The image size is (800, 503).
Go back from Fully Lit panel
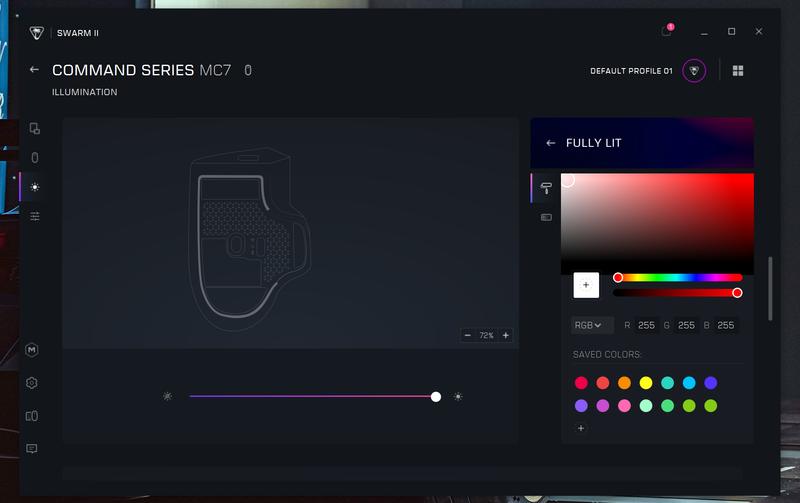pyautogui.click(x=551, y=143)
